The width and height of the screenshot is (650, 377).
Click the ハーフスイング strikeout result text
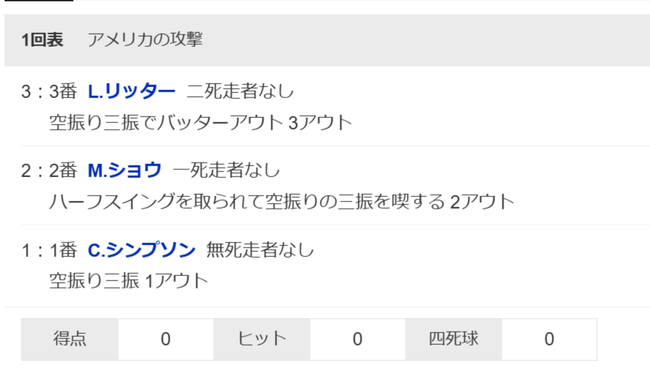[281, 202]
